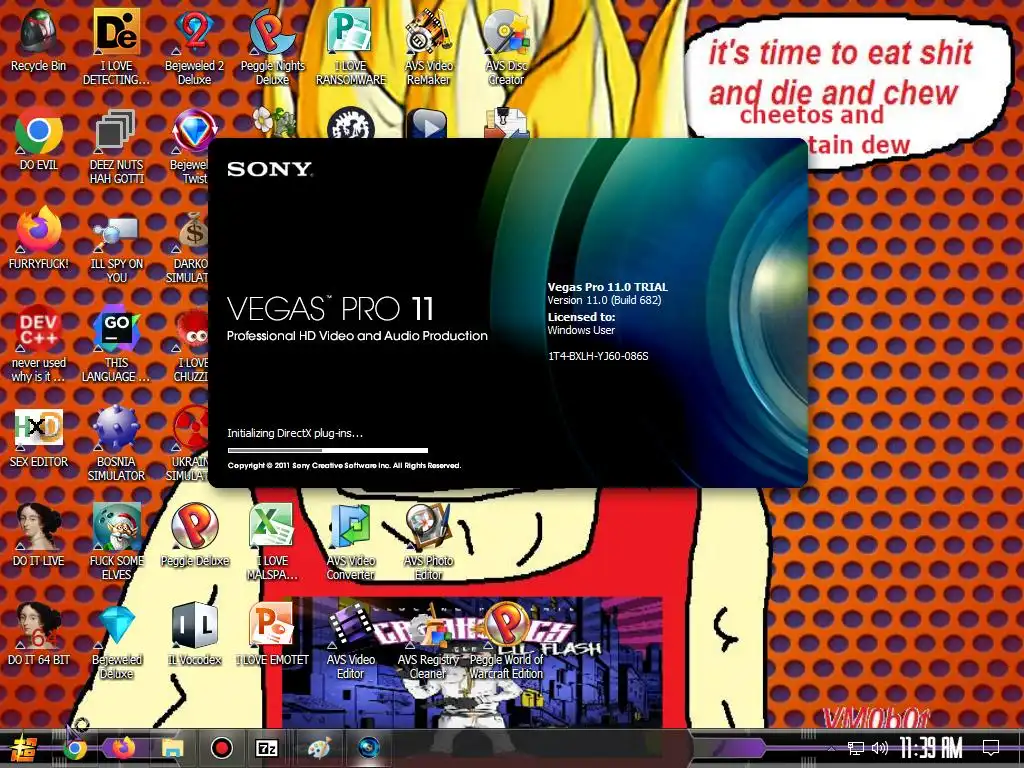Open Paint palette icon in taskbar
This screenshot has width=1024, height=768.
pyautogui.click(x=319, y=748)
